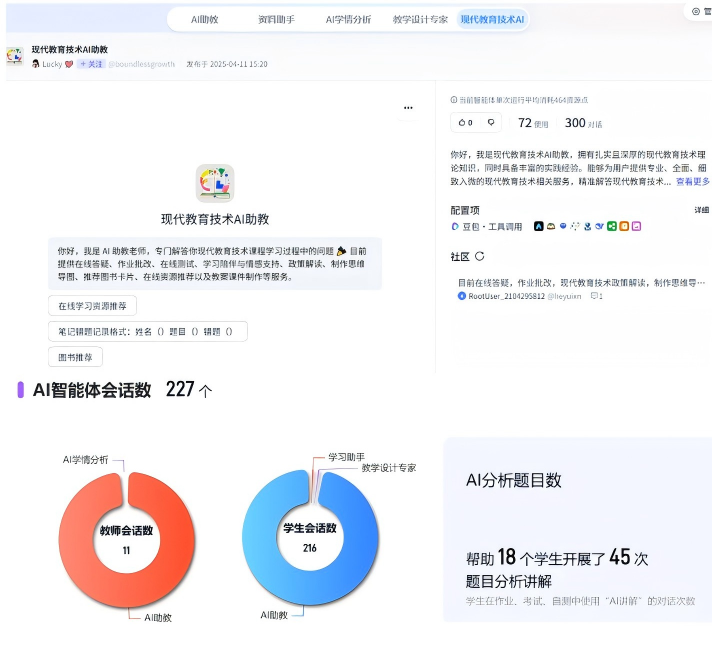Image resolution: width=712 pixels, height=646 pixels.
Task: Open RootUser_2104295812 community post author
Action: (505, 297)
